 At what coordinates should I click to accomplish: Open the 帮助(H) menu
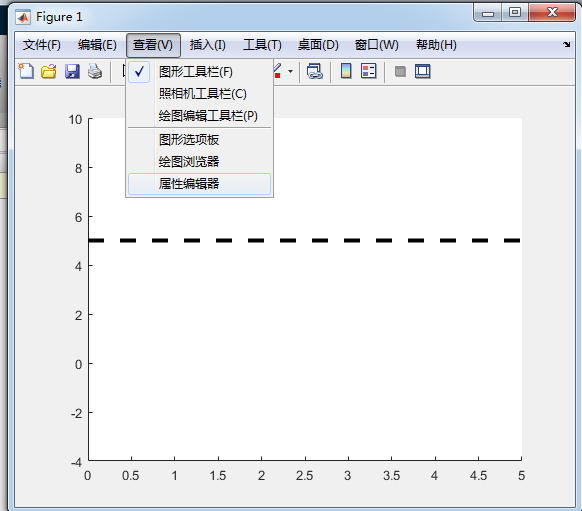pyautogui.click(x=436, y=45)
